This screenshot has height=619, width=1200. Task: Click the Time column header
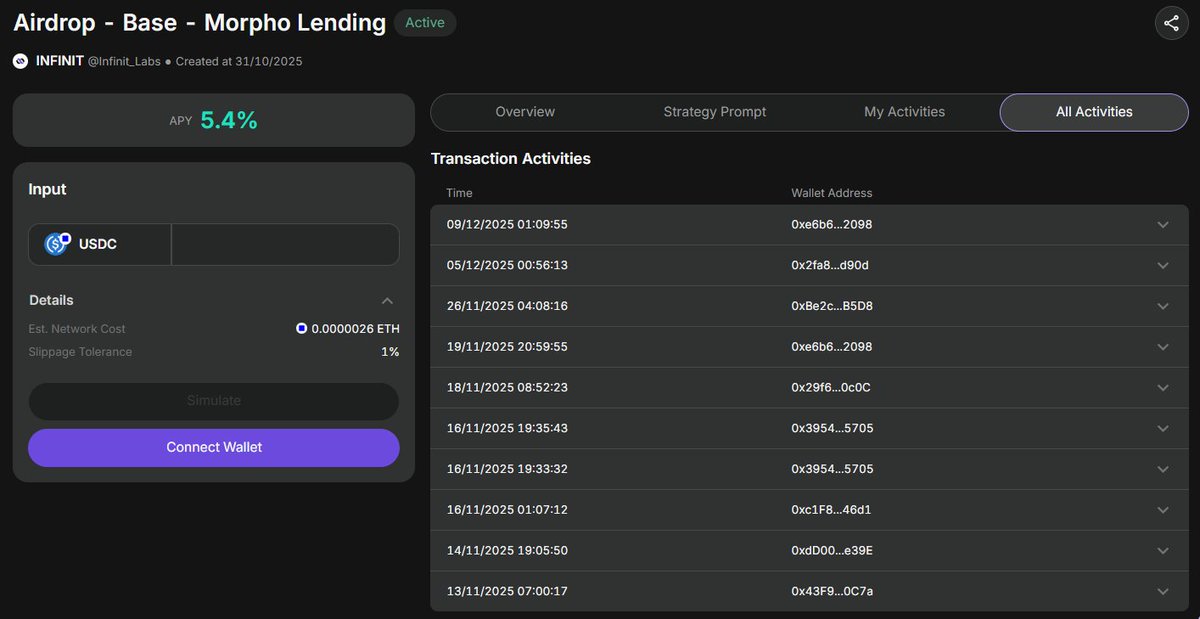coord(459,193)
